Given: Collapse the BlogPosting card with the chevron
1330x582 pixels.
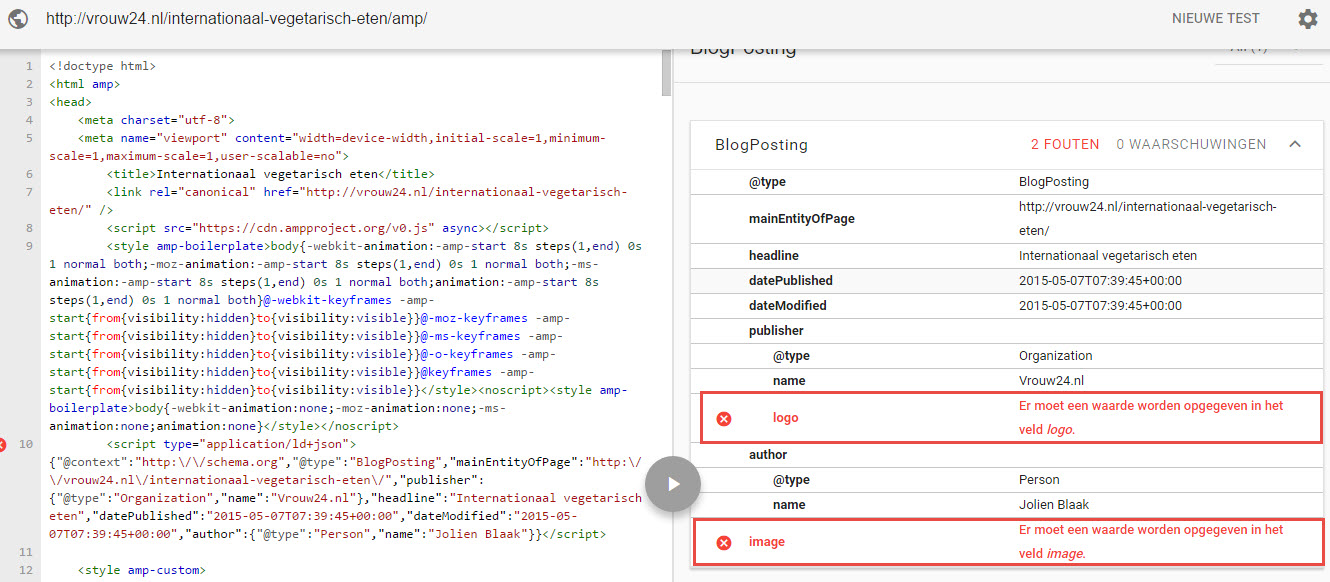Looking at the screenshot, I should point(1295,144).
